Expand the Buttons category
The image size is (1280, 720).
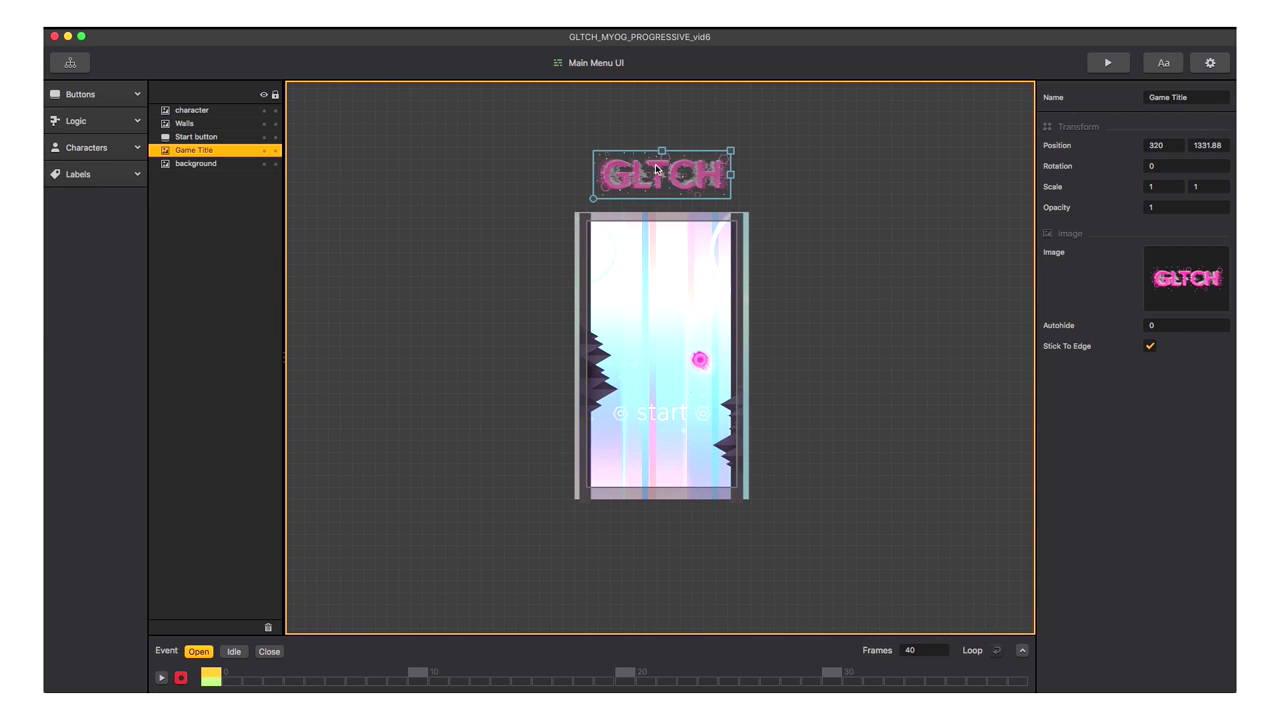(x=96, y=94)
